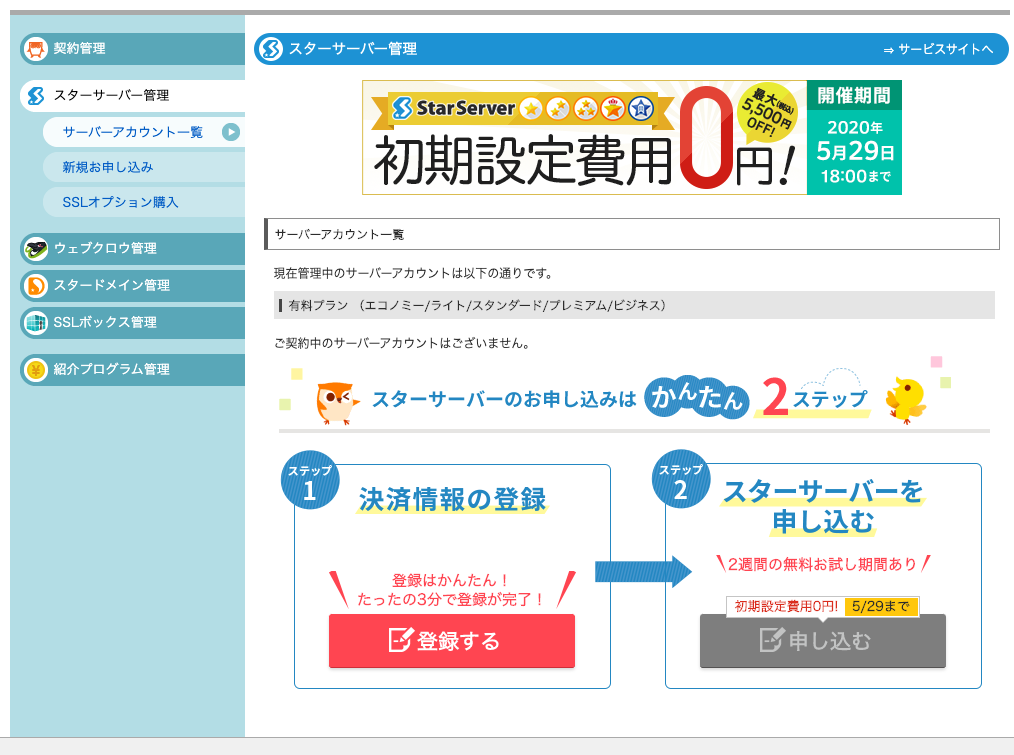Click the header StarServer S logo icon
Viewport: 1014px width, 755px height.
click(x=271, y=49)
